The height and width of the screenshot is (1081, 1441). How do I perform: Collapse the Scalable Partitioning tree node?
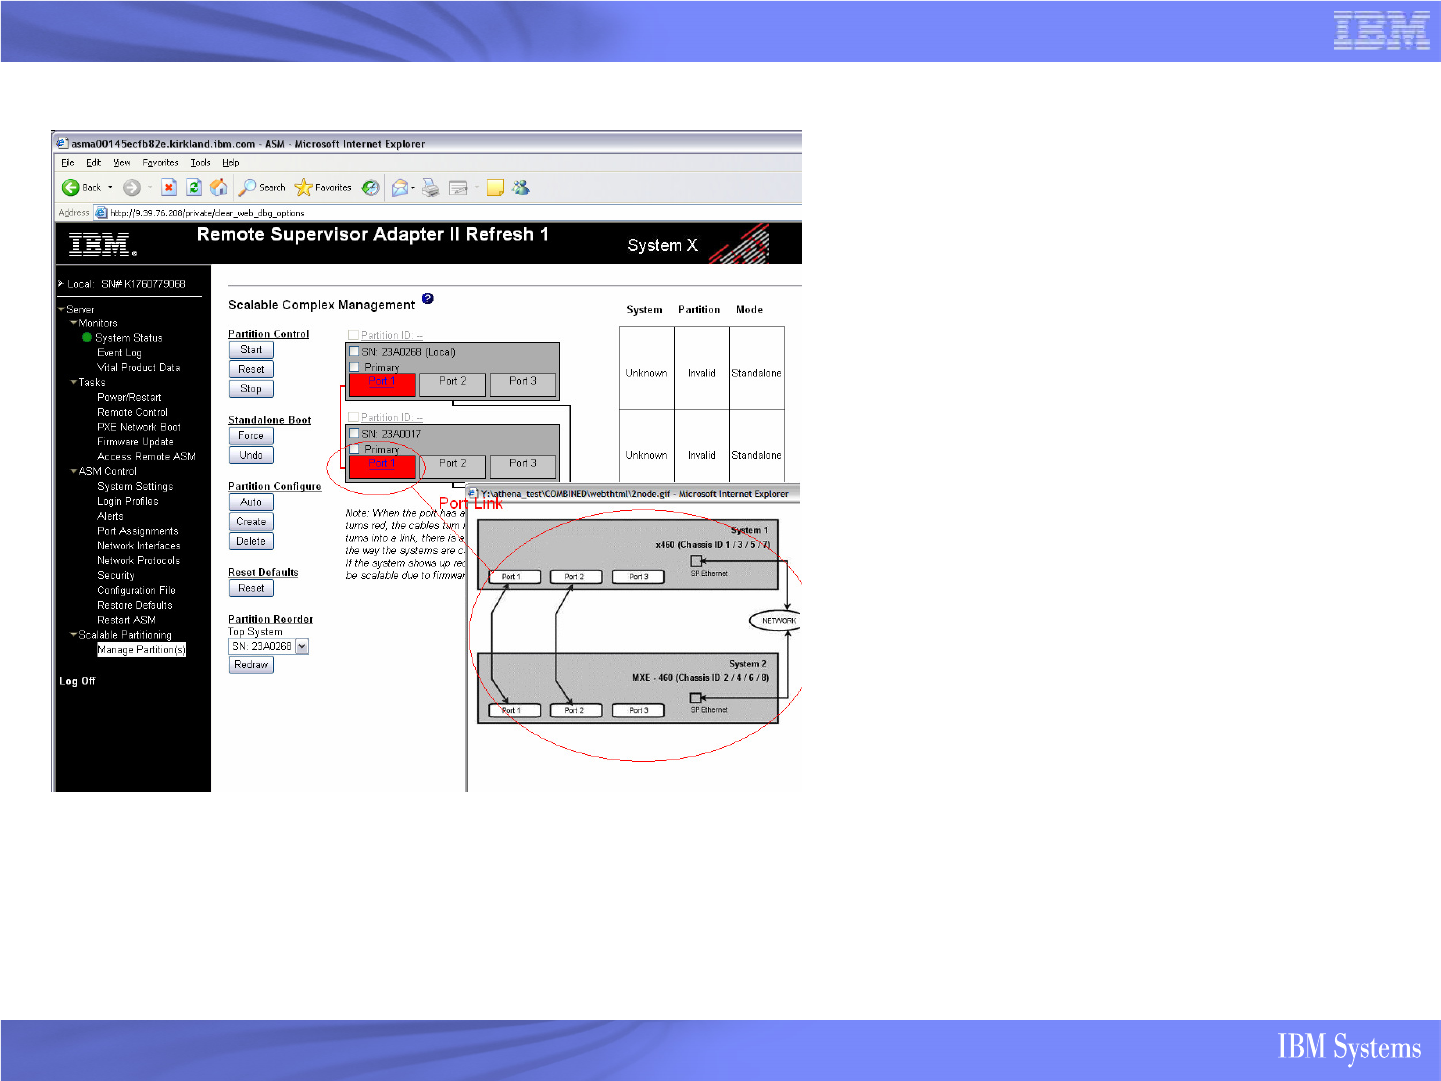tap(74, 634)
